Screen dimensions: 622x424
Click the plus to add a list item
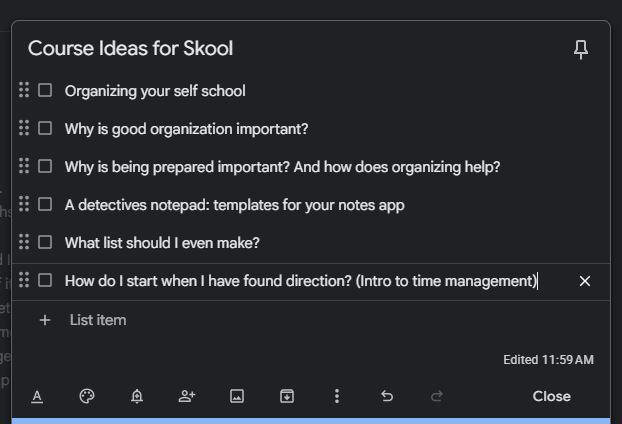45,320
